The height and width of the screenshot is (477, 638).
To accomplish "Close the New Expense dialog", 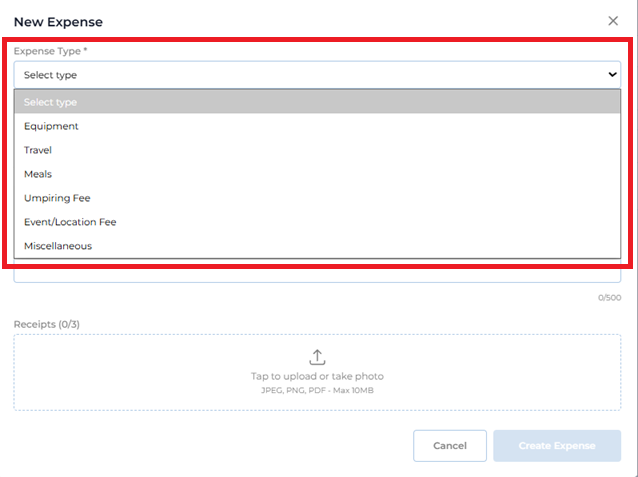I will pos(613,21).
